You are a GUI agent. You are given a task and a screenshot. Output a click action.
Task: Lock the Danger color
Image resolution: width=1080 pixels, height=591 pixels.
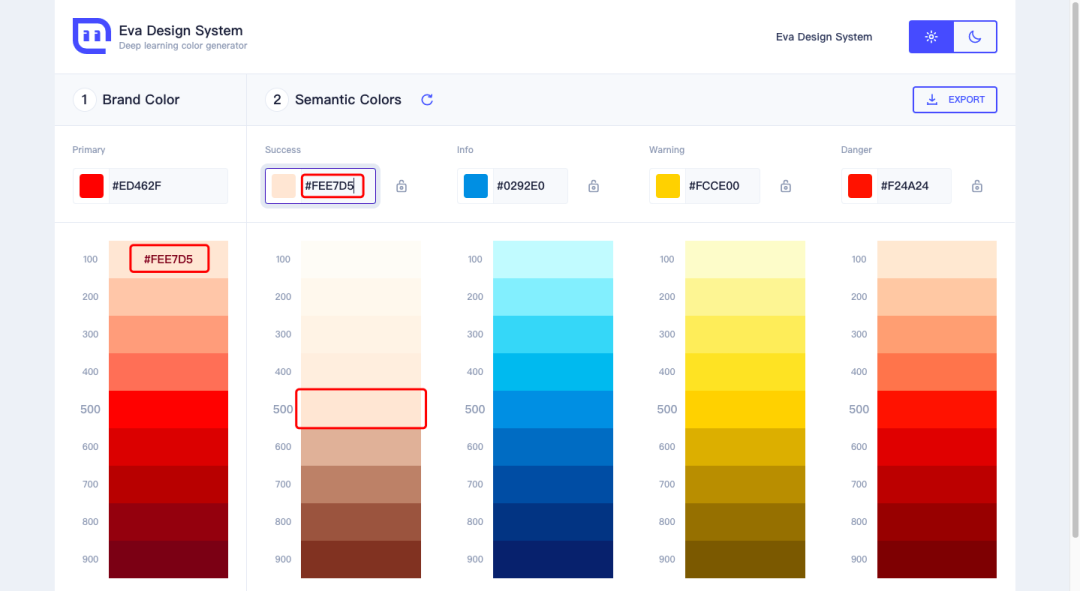977,186
